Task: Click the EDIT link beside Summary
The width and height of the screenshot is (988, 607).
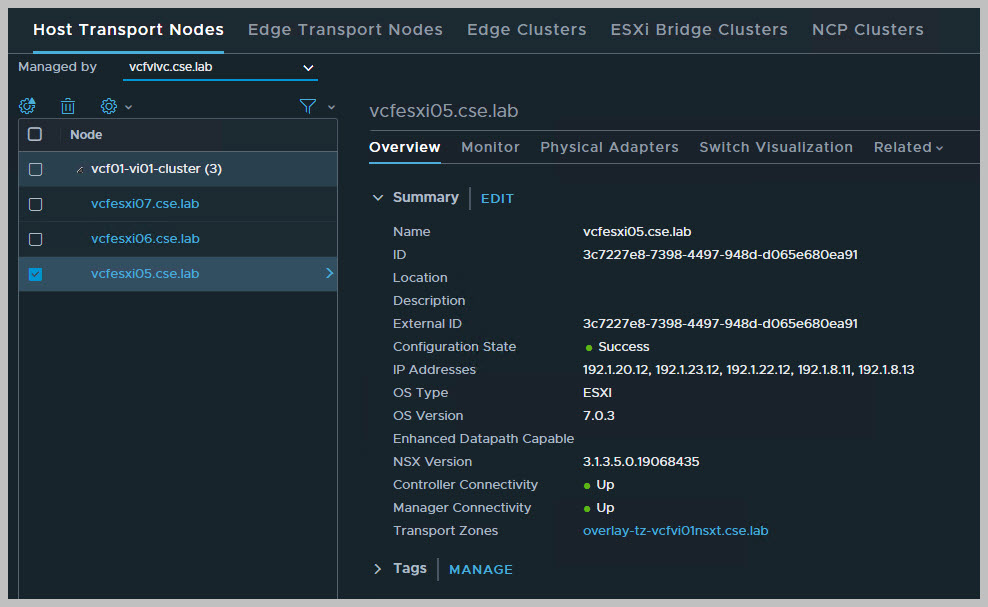Action: click(497, 199)
